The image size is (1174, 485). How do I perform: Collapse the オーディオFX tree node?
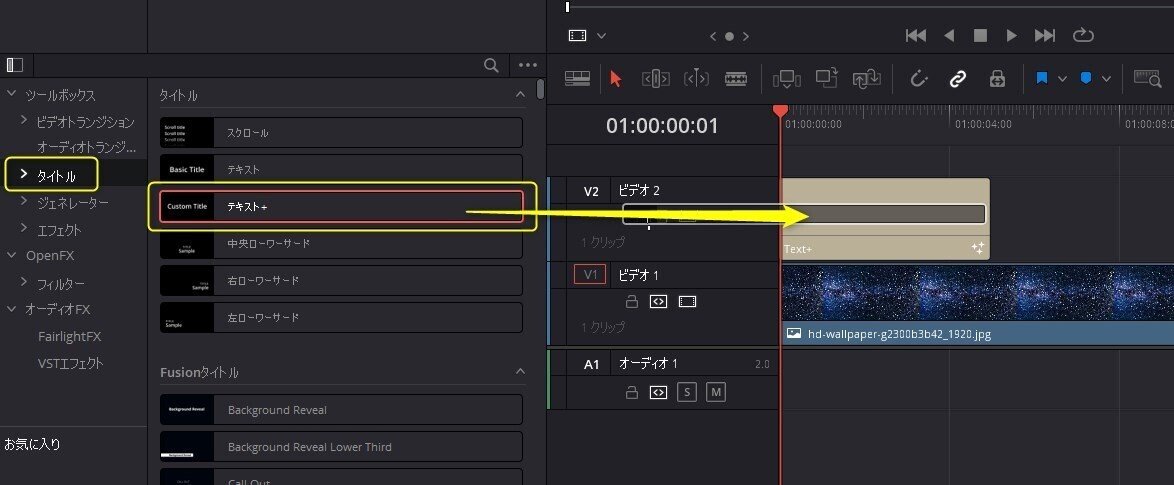[x=11, y=308]
